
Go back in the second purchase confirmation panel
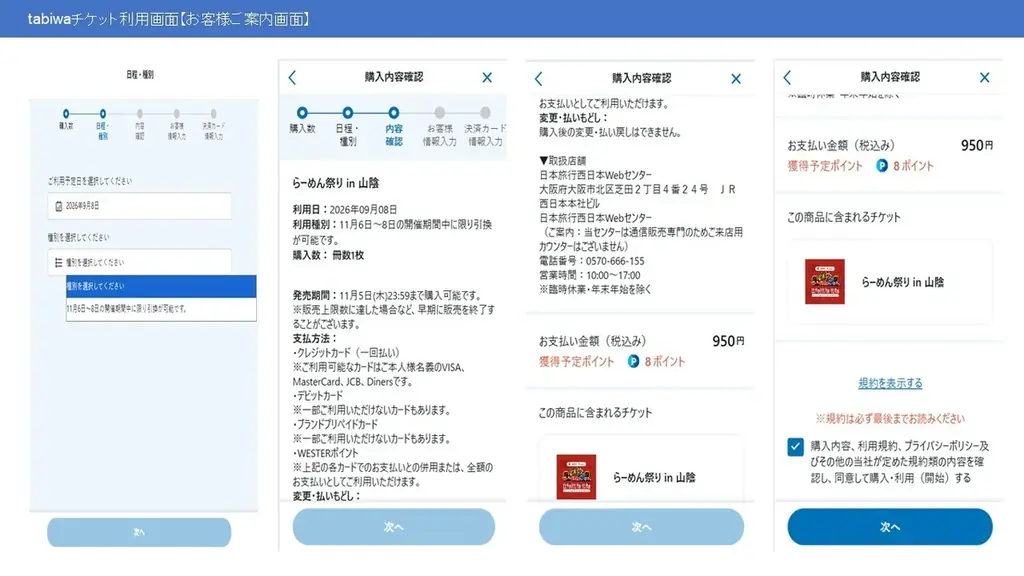pyautogui.click(x=292, y=78)
